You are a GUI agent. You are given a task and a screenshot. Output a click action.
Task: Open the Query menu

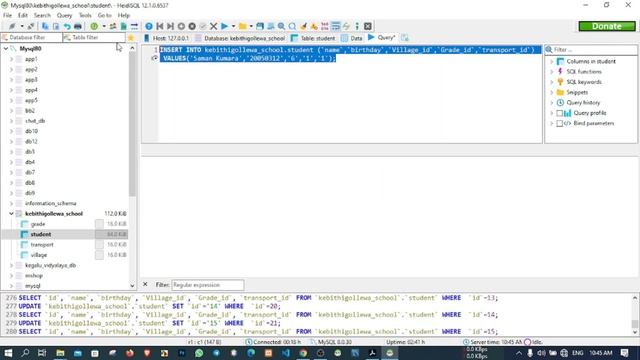(64, 15)
